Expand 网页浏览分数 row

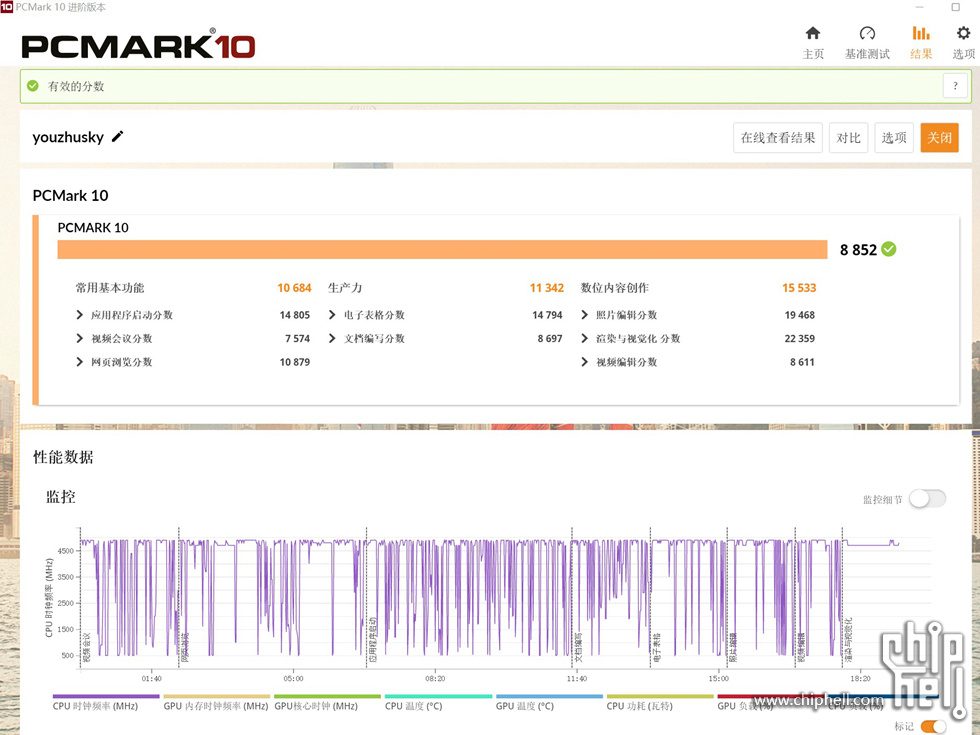79,362
